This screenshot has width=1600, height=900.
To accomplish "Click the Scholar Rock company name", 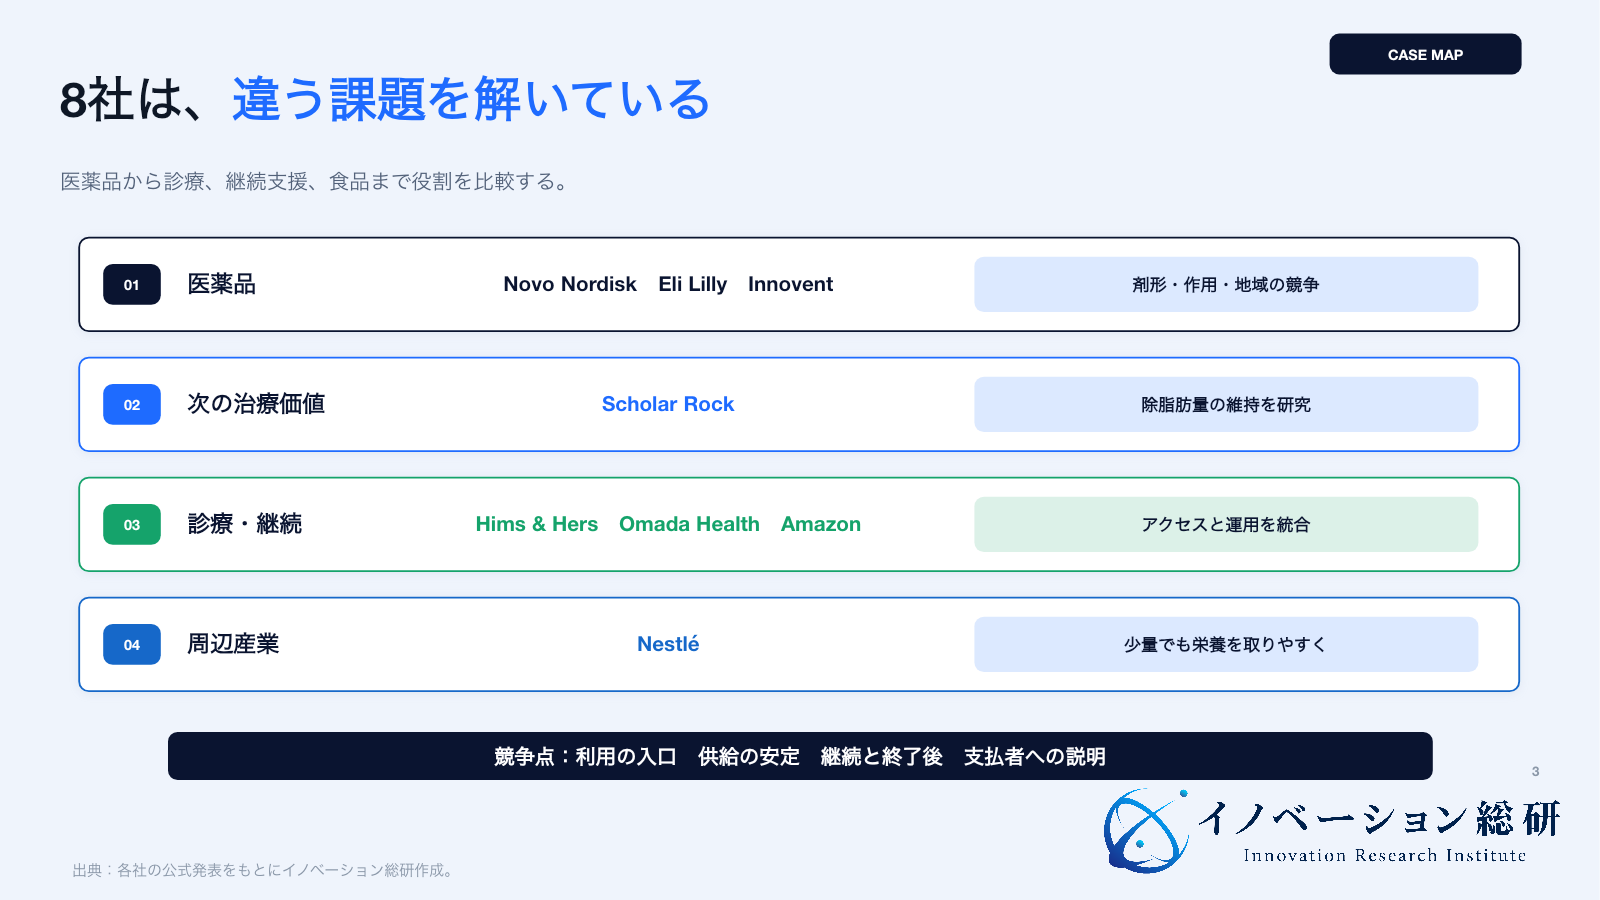I will point(668,404).
